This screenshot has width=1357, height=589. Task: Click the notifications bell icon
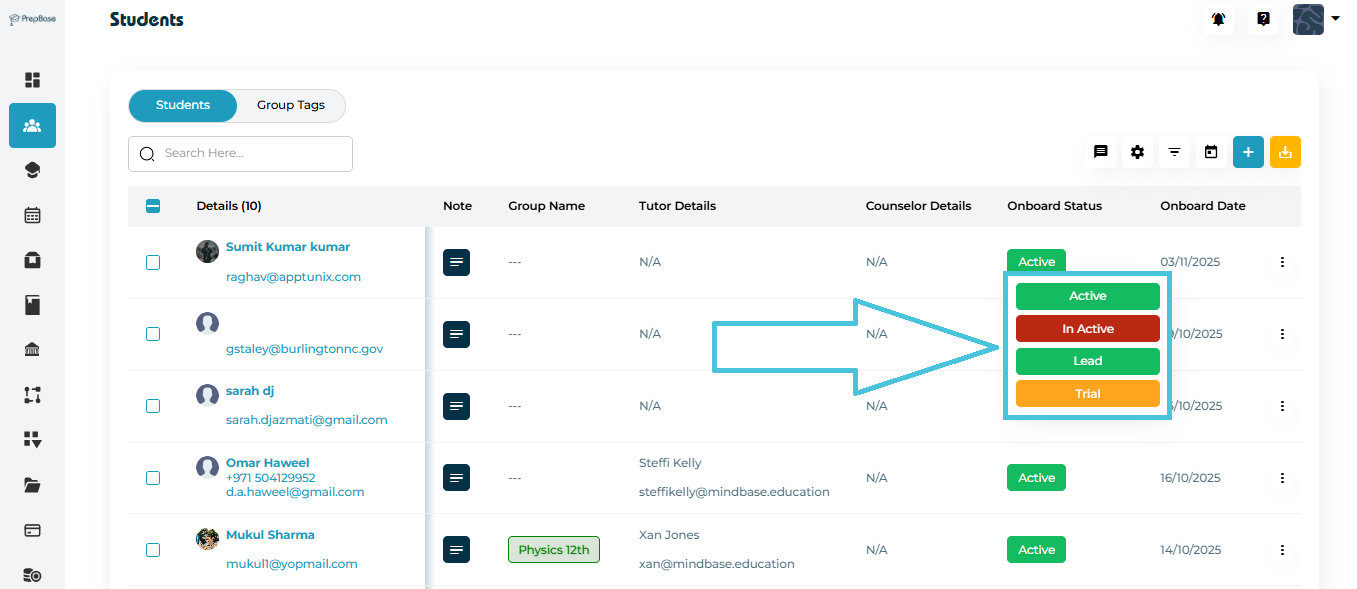pyautogui.click(x=1217, y=19)
